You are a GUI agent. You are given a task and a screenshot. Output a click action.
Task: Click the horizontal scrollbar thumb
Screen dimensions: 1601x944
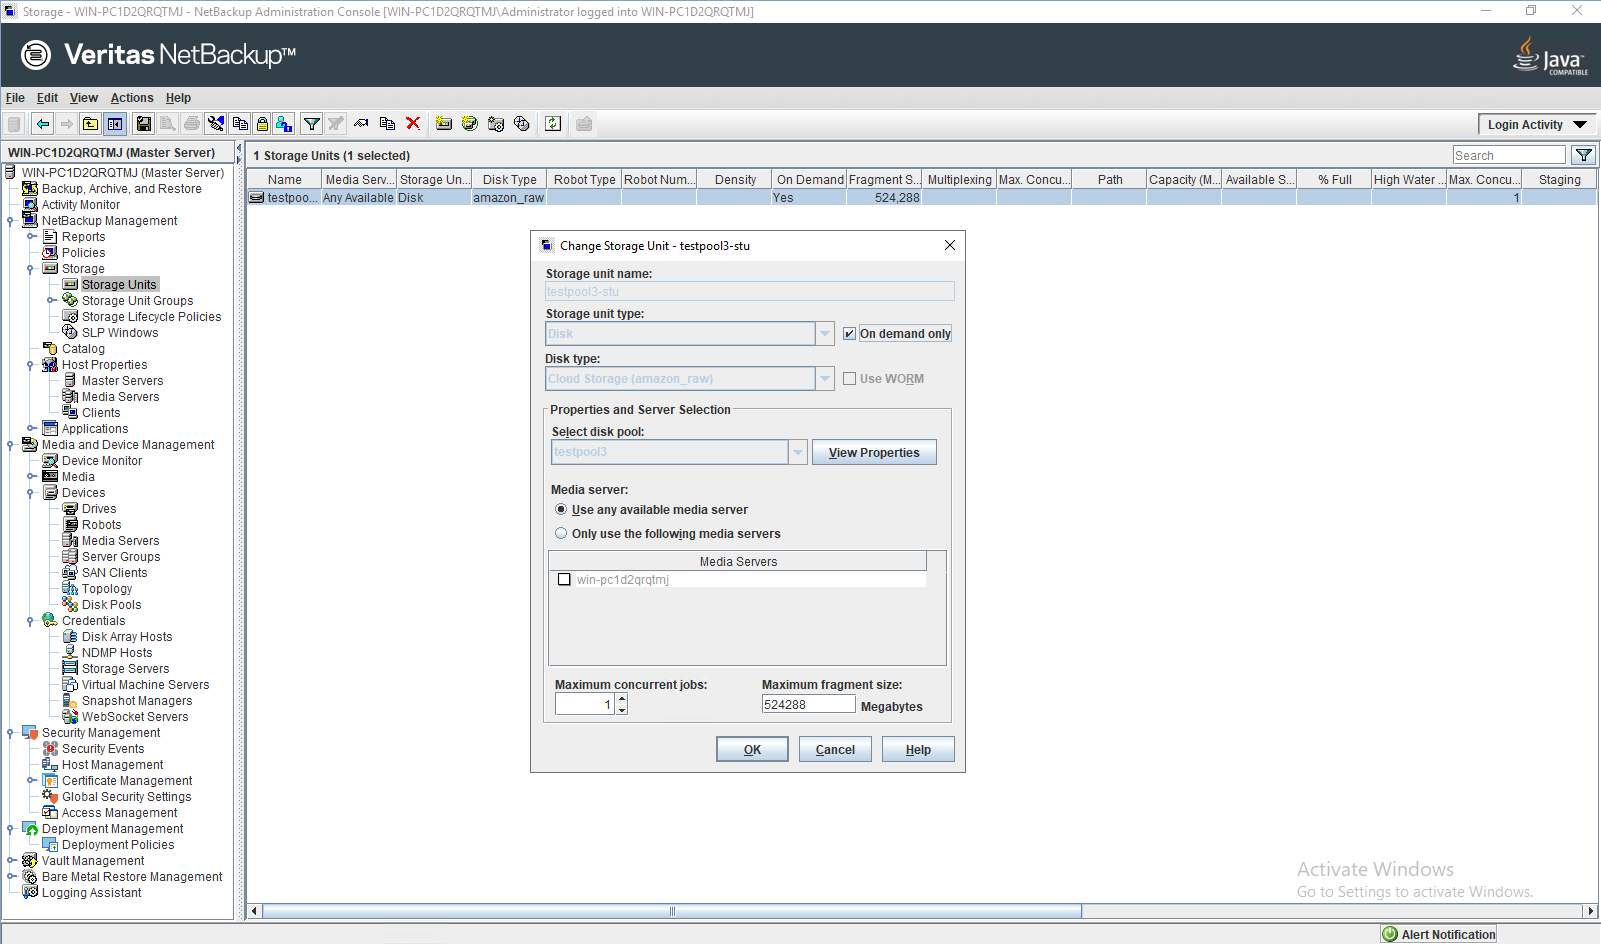[x=672, y=911]
